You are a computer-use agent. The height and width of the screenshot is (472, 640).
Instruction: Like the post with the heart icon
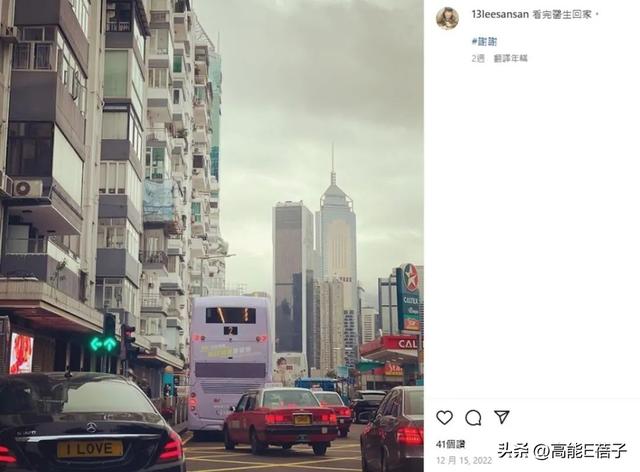pyautogui.click(x=444, y=418)
